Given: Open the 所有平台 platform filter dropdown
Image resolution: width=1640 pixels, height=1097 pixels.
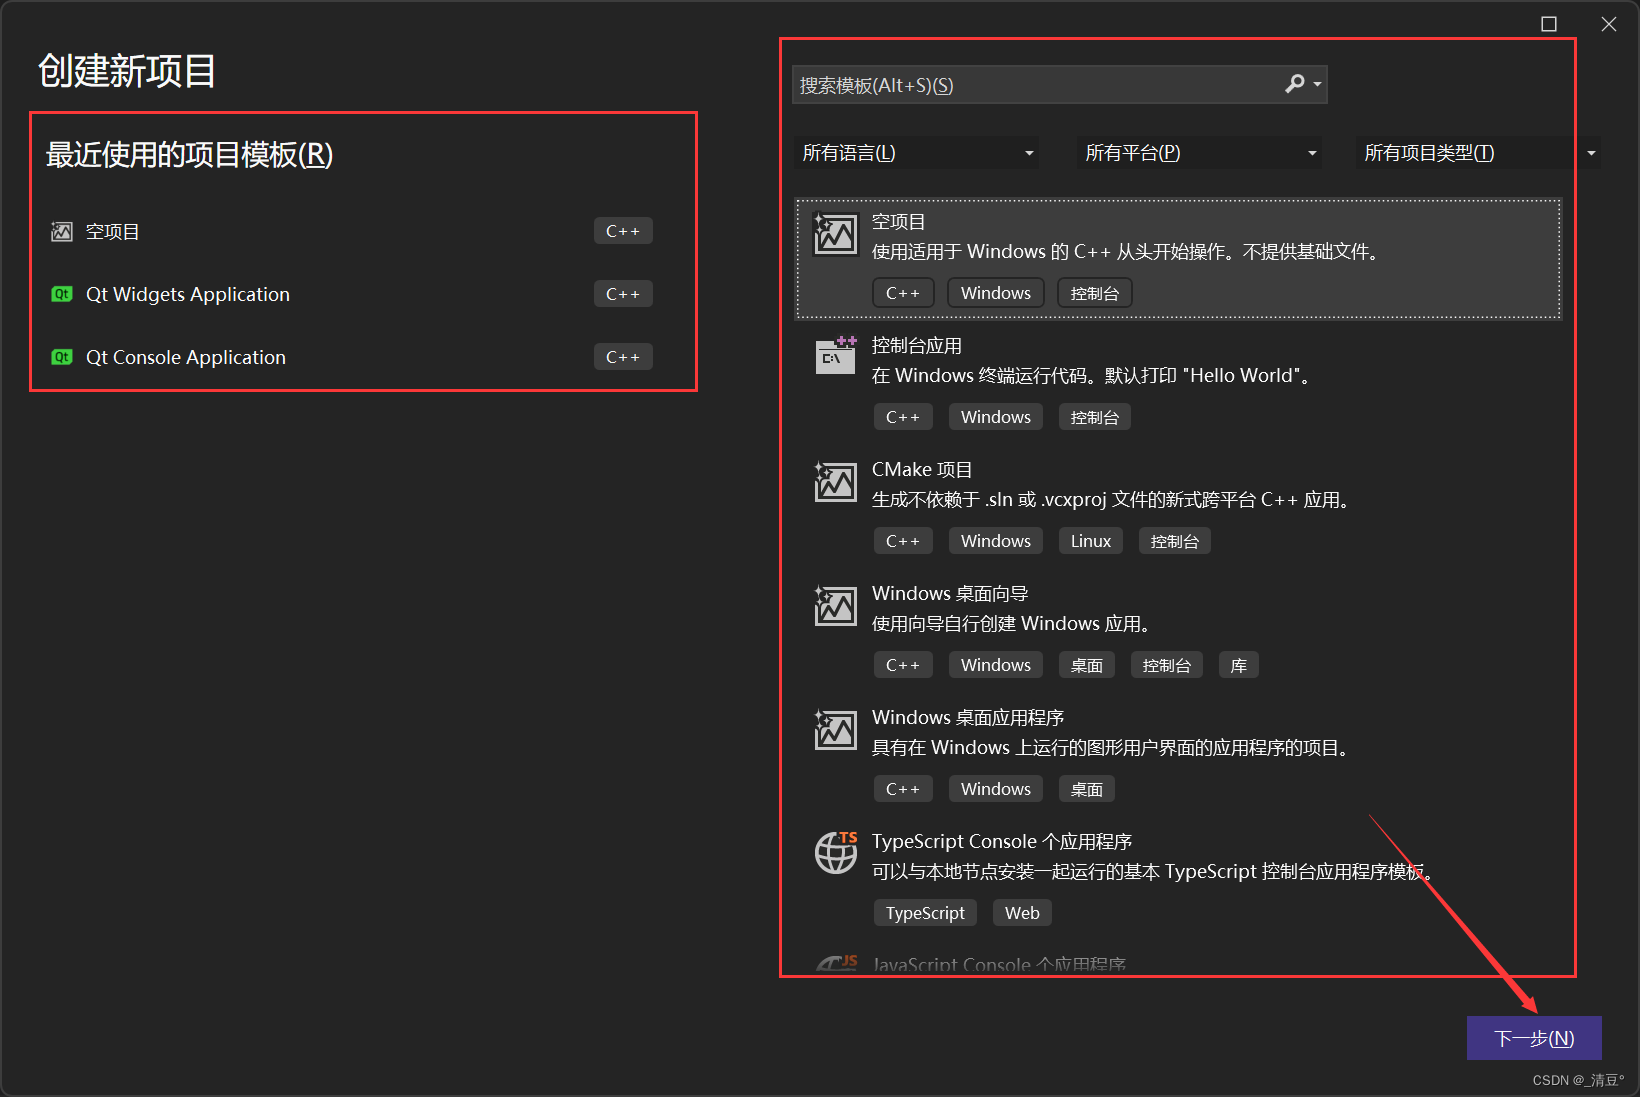Looking at the screenshot, I should click(1199, 153).
